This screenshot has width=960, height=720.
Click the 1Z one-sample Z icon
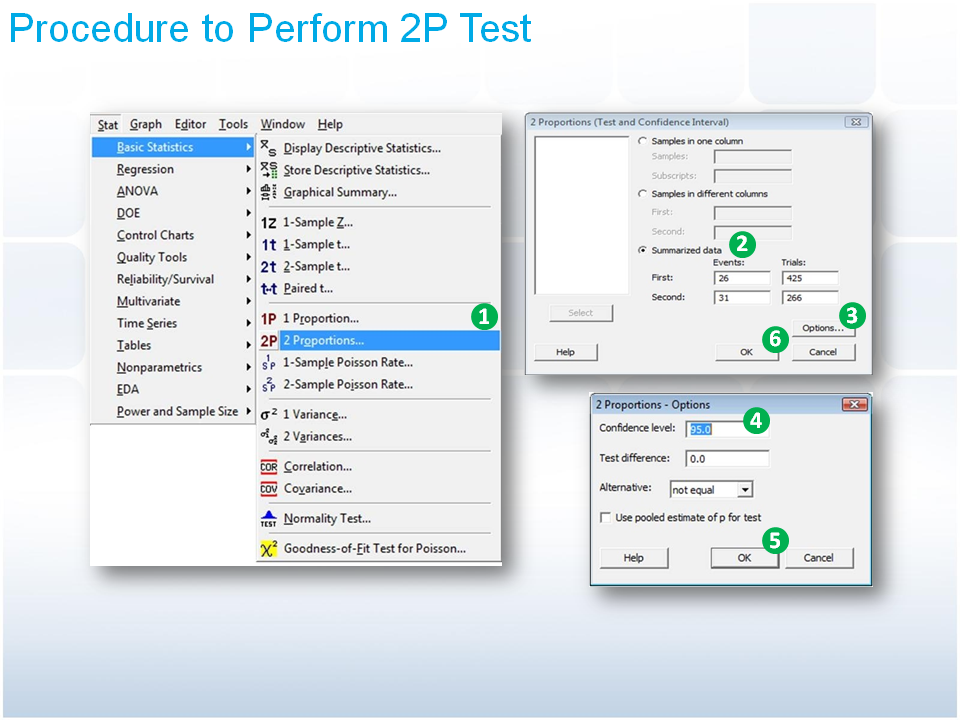point(268,222)
